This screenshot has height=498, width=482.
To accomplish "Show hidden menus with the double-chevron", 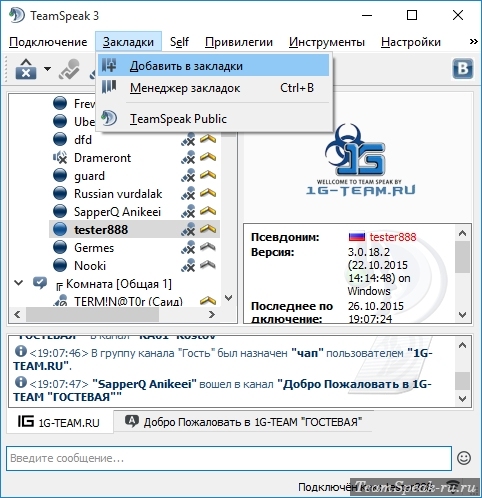I will (473, 42).
